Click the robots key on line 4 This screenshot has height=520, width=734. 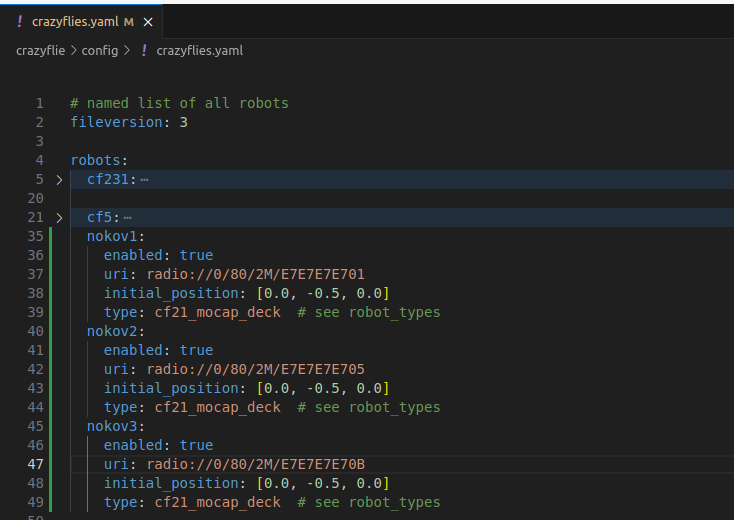tap(95, 161)
